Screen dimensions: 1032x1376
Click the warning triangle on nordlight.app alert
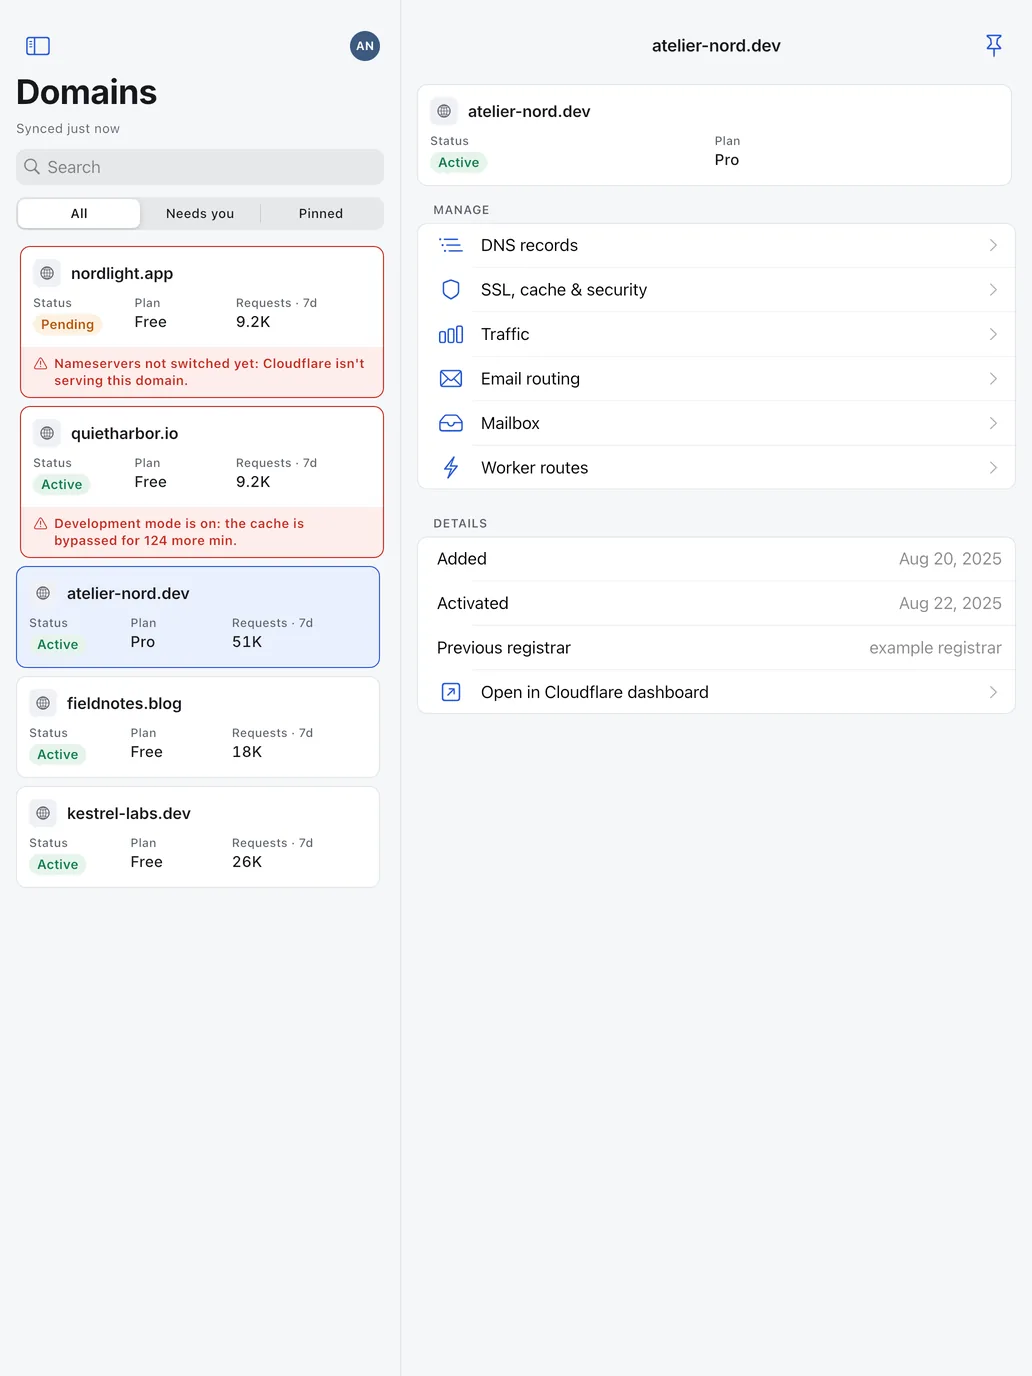point(41,364)
